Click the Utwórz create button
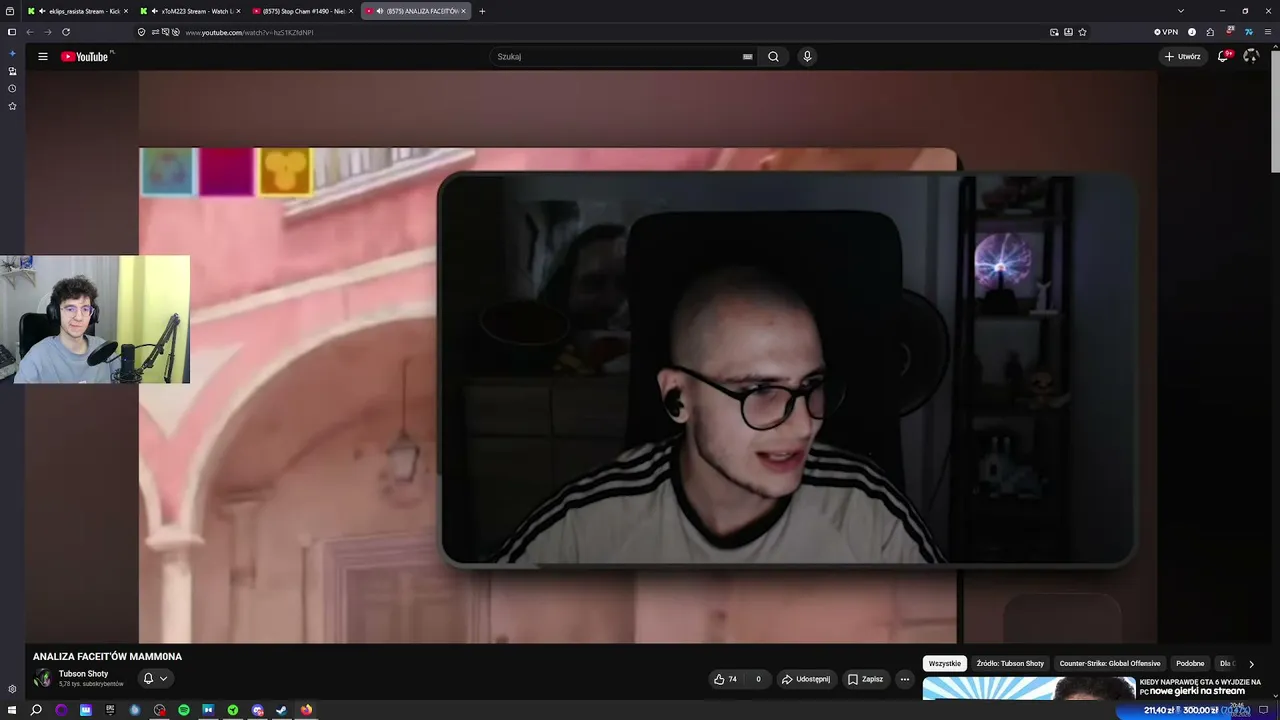 tap(1182, 57)
